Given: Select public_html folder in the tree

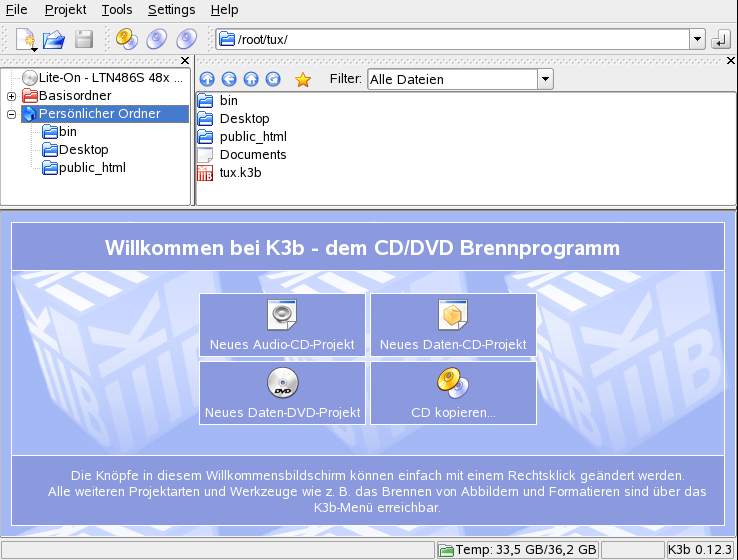Looking at the screenshot, I should click(x=84, y=168).
